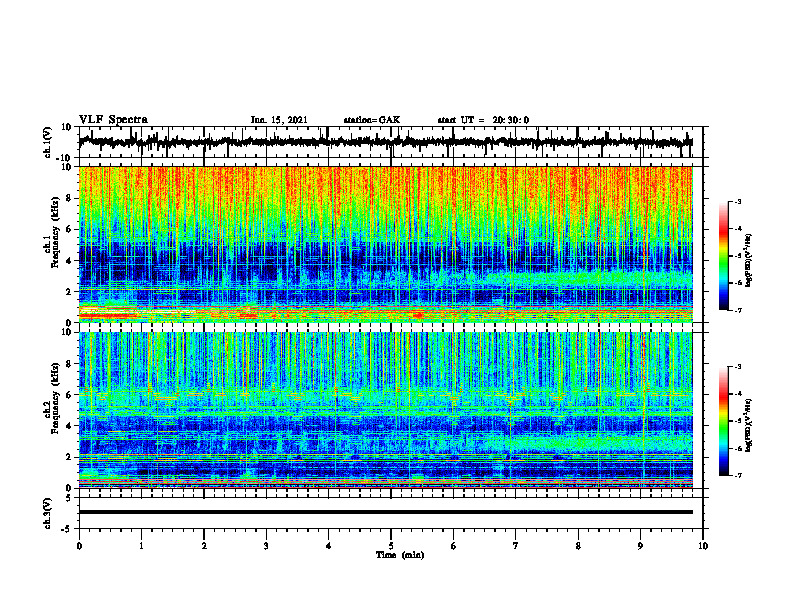Select the 'start UT = 20:30: 0' text

pos(483,120)
